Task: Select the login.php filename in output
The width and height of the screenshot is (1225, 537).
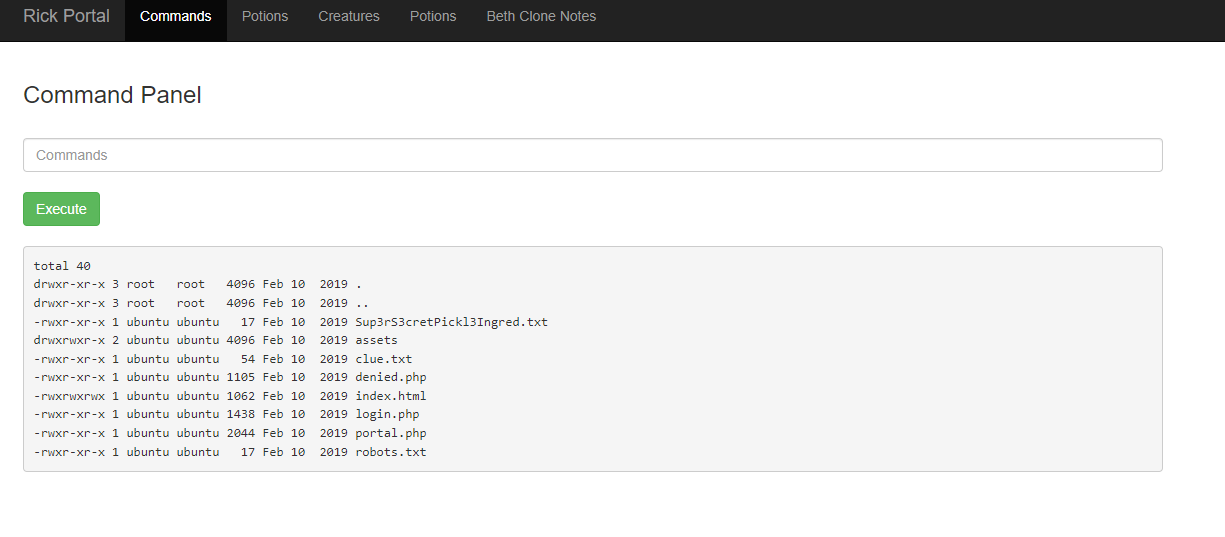Action: 387,414
